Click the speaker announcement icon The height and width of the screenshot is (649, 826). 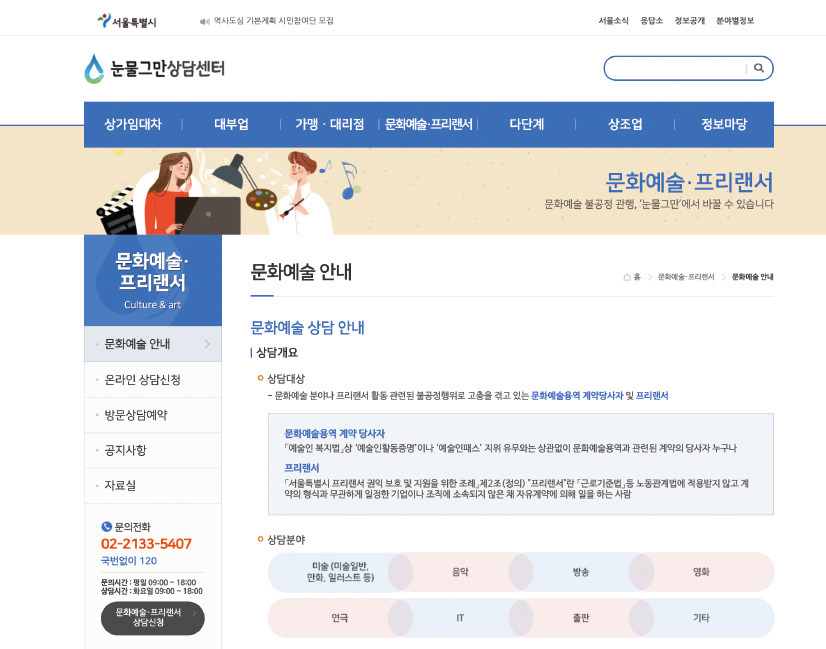click(204, 22)
